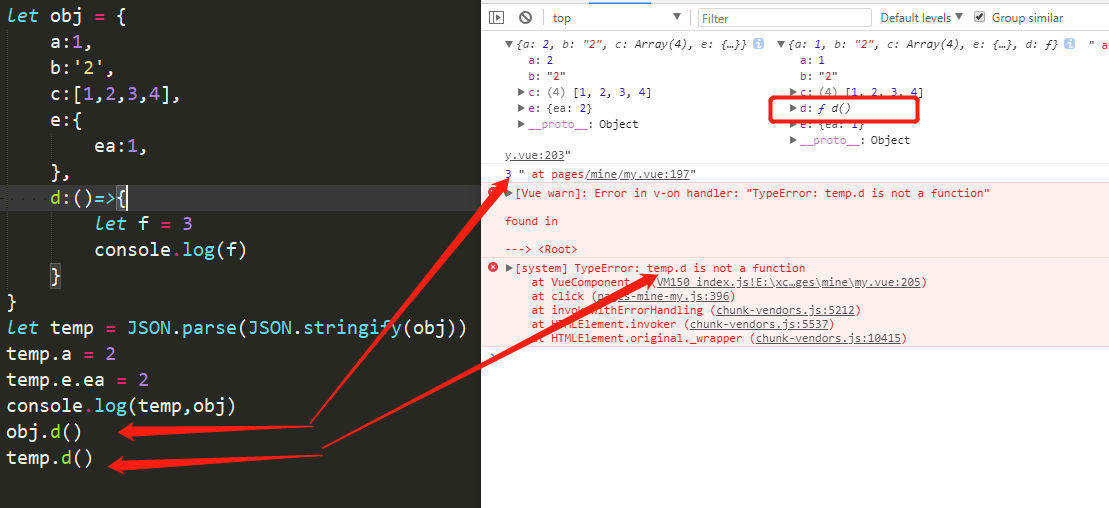Click info icon beside the a: 1 object
The width and height of the screenshot is (1109, 508).
tap(1069, 44)
